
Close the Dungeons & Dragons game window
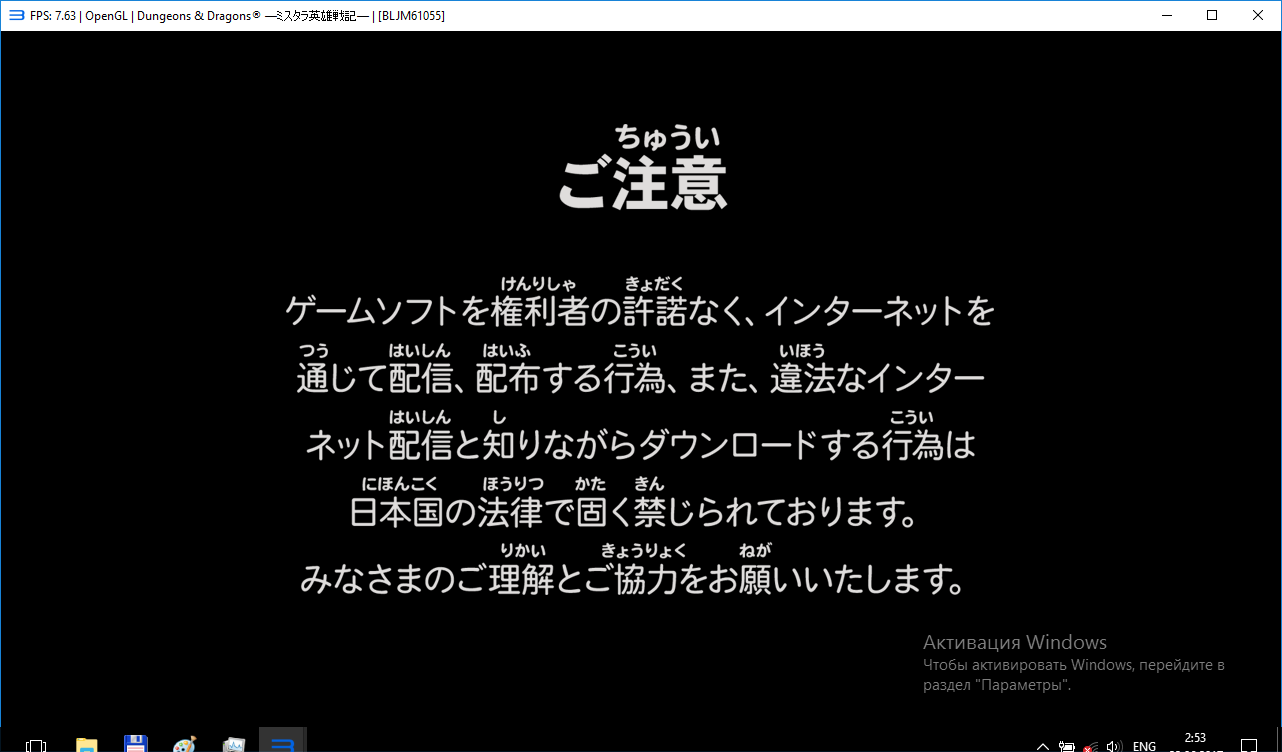[1258, 16]
